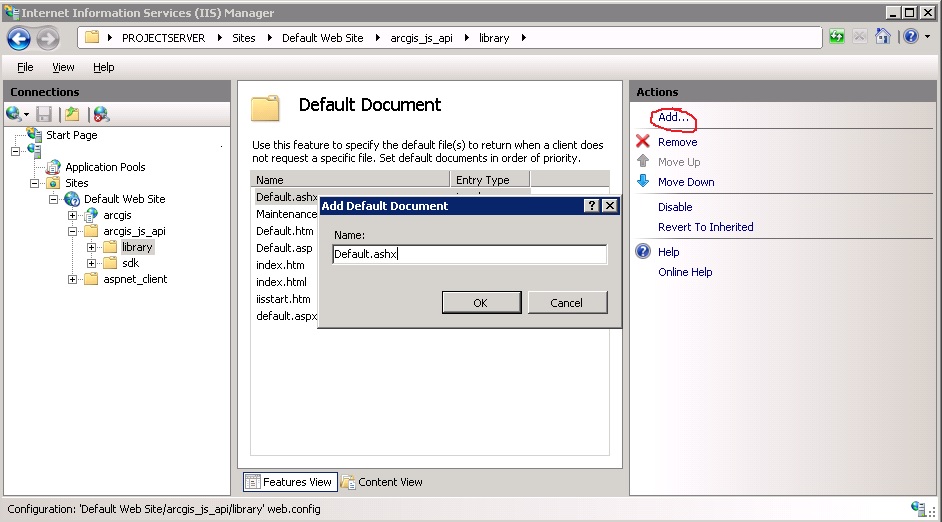Select the Sites node
Image resolution: width=942 pixels, height=522 pixels.
click(x=76, y=183)
